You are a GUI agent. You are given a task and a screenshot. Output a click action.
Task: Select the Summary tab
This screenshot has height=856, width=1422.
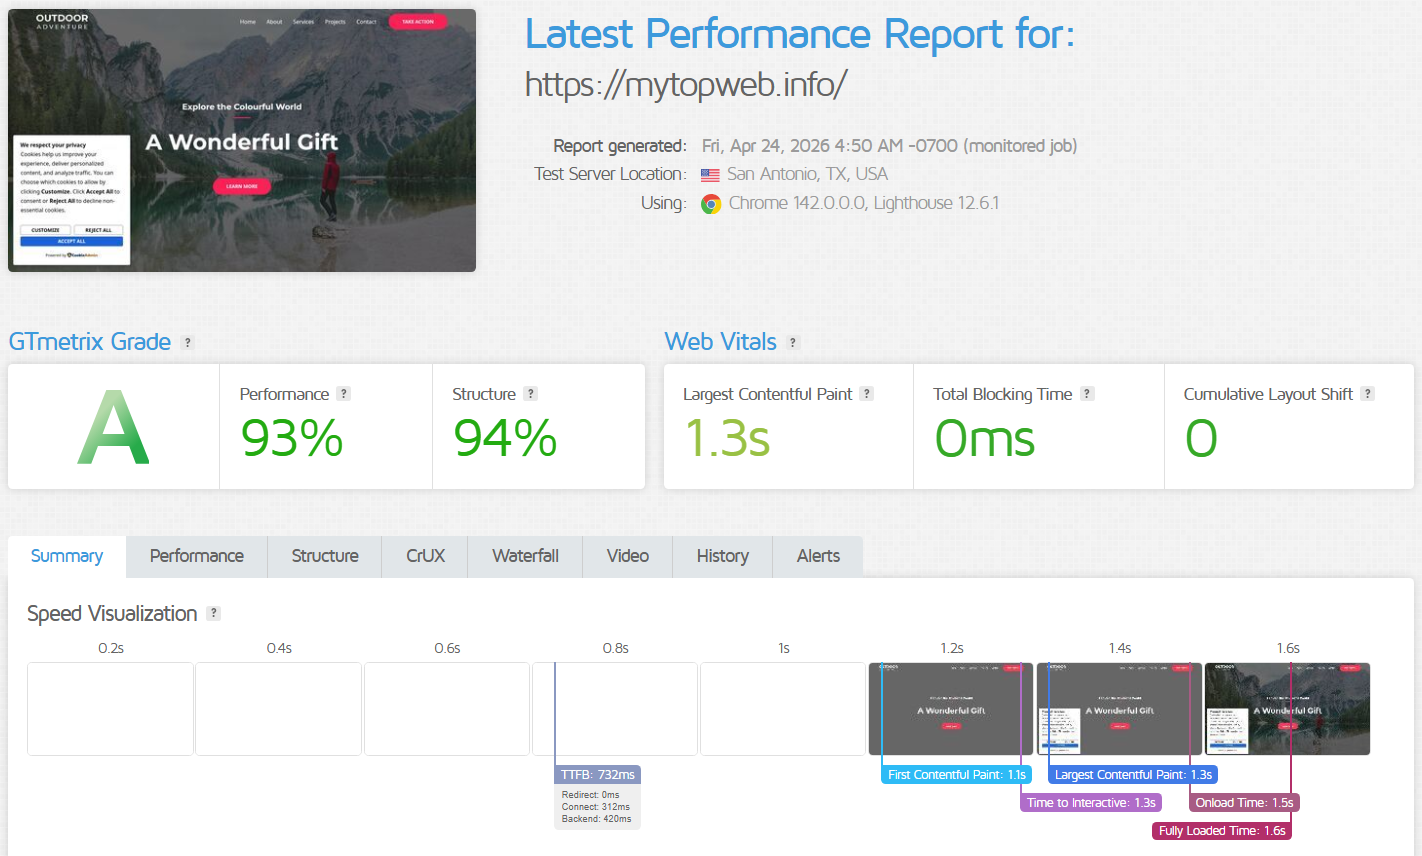point(67,556)
